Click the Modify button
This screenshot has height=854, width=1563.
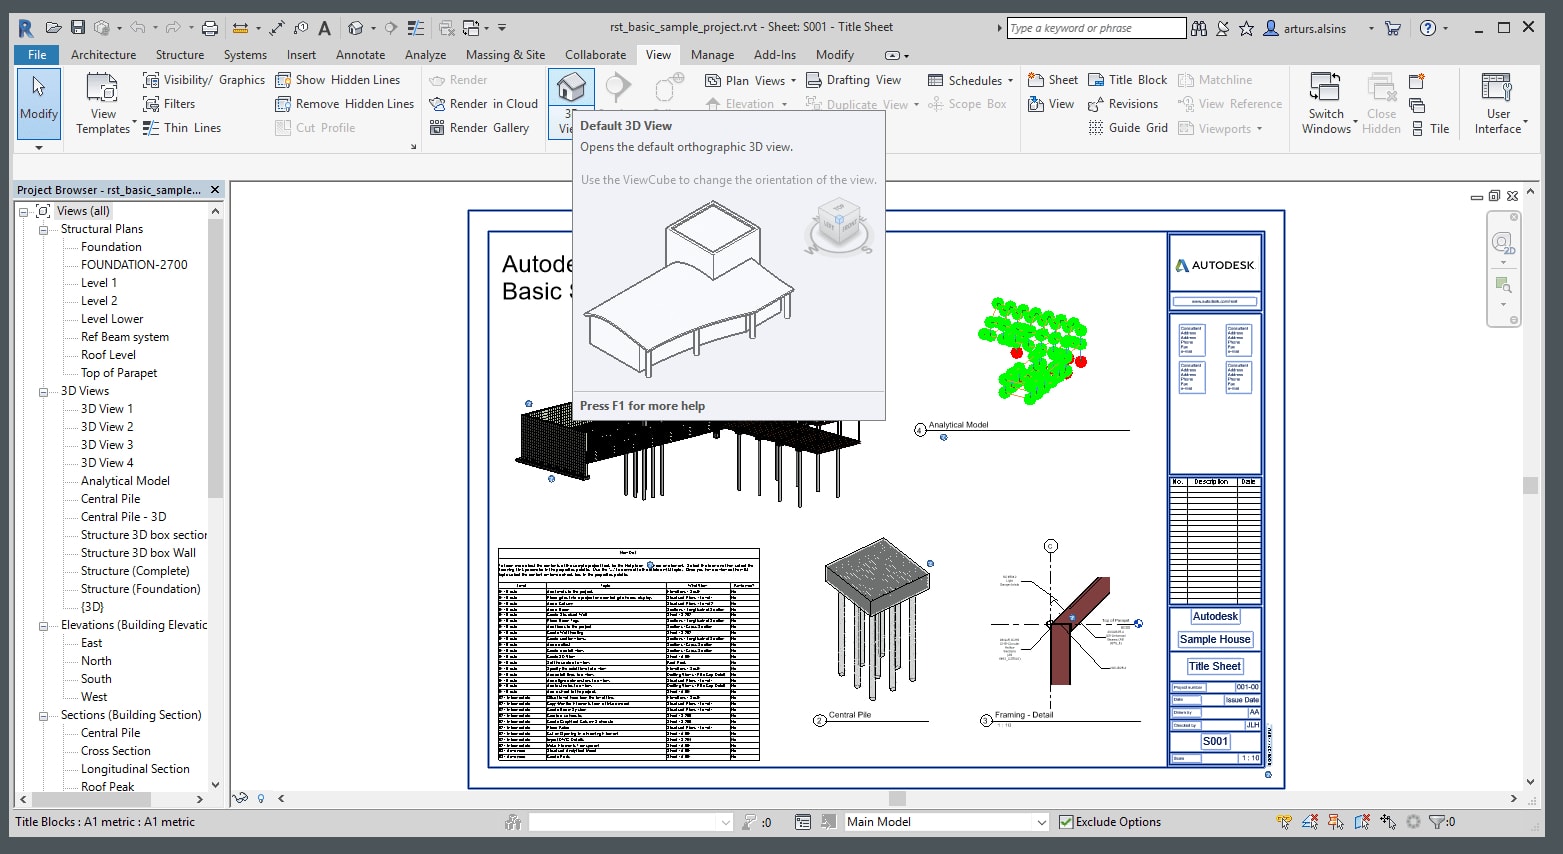(39, 103)
